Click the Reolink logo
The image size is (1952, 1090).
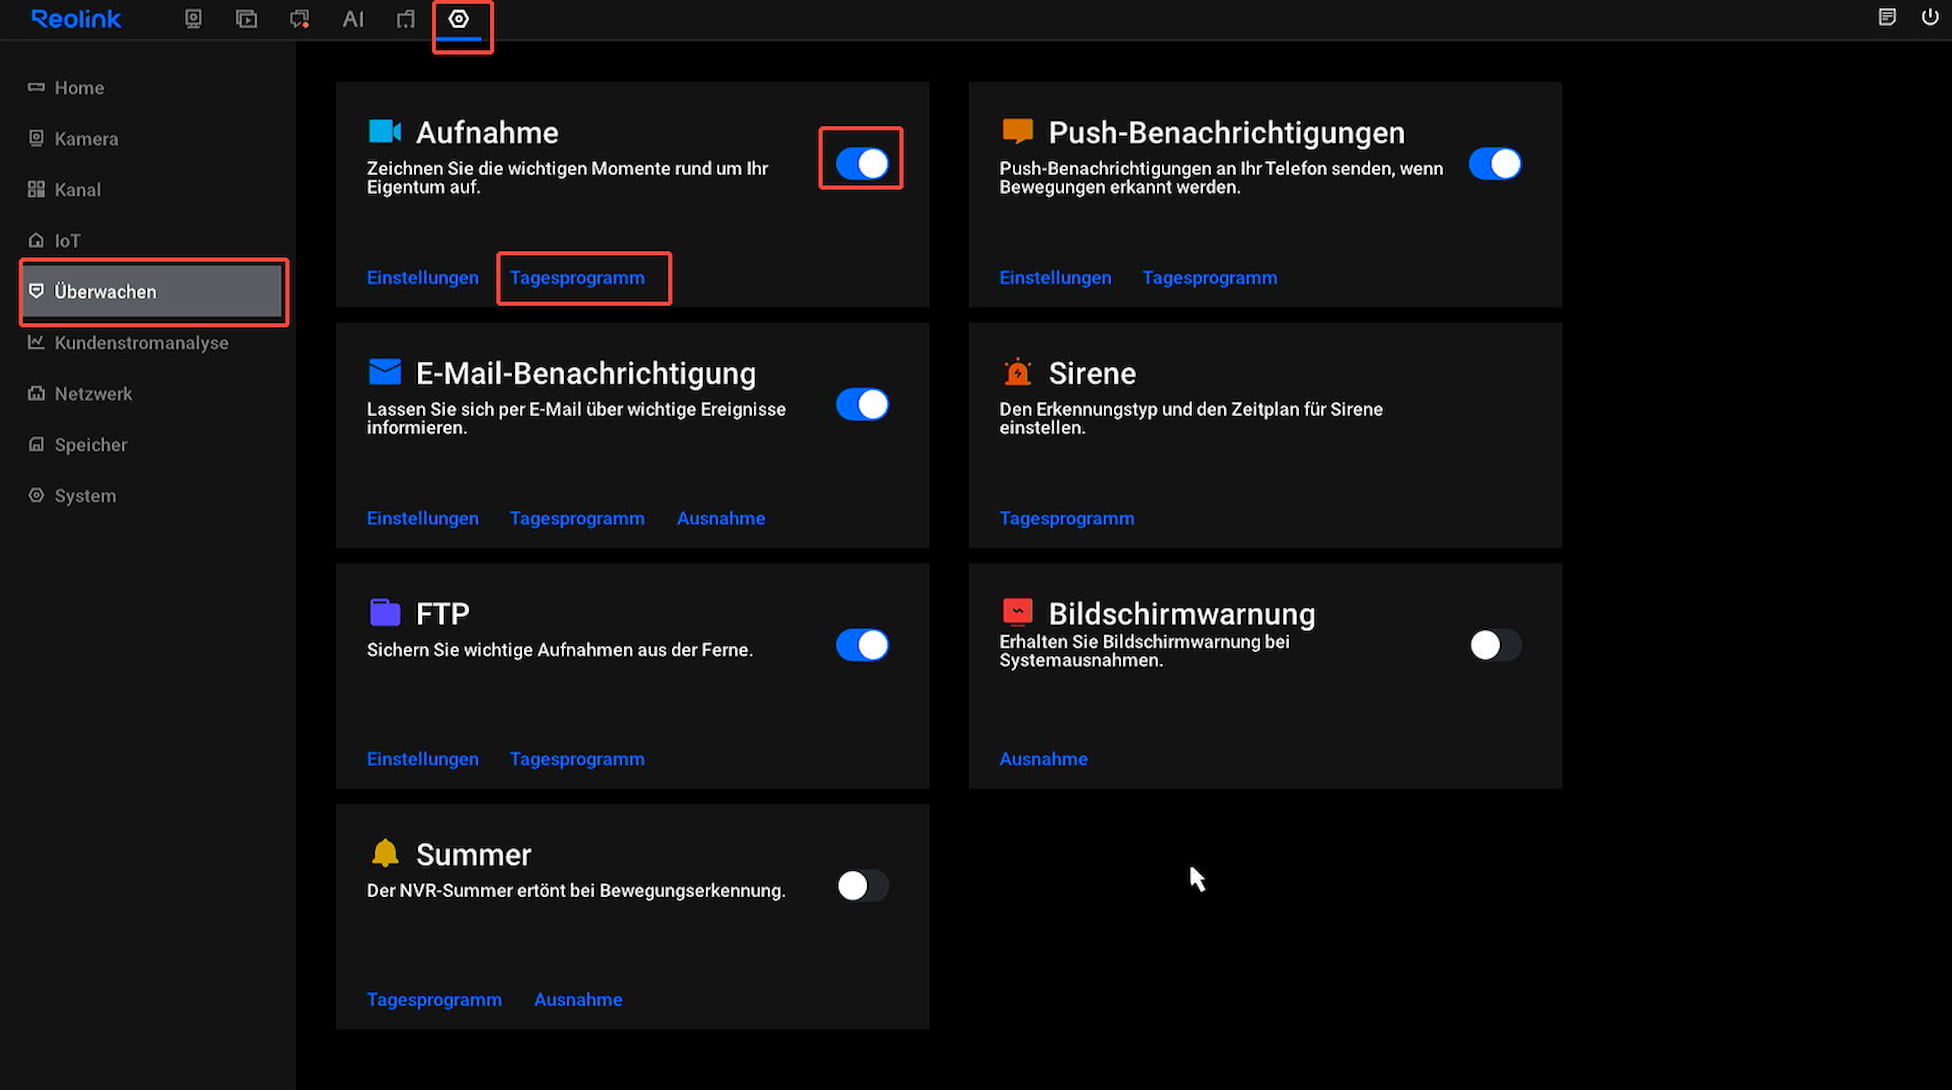pos(76,18)
